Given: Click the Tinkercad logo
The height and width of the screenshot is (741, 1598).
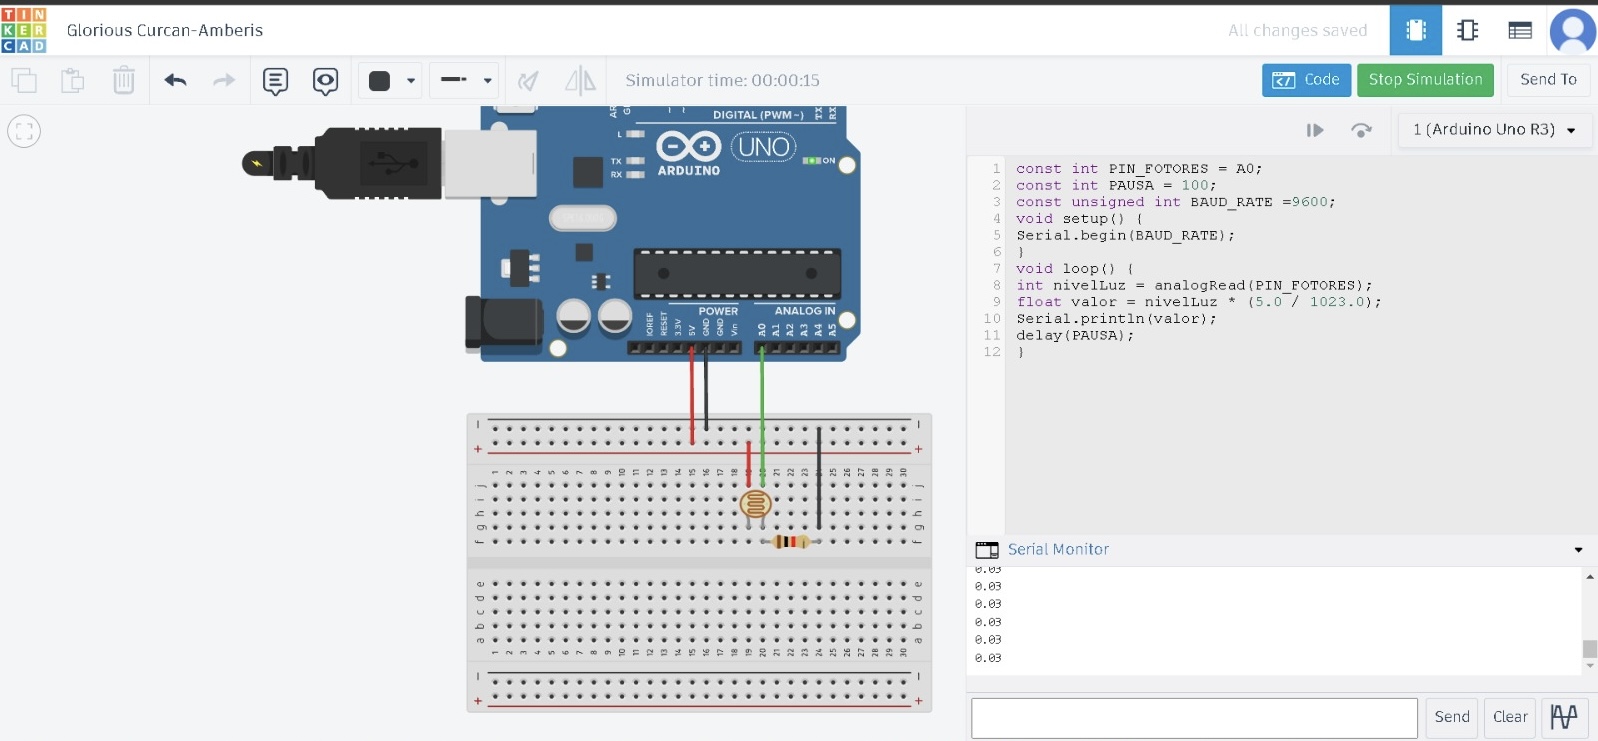Looking at the screenshot, I should click(x=24, y=30).
